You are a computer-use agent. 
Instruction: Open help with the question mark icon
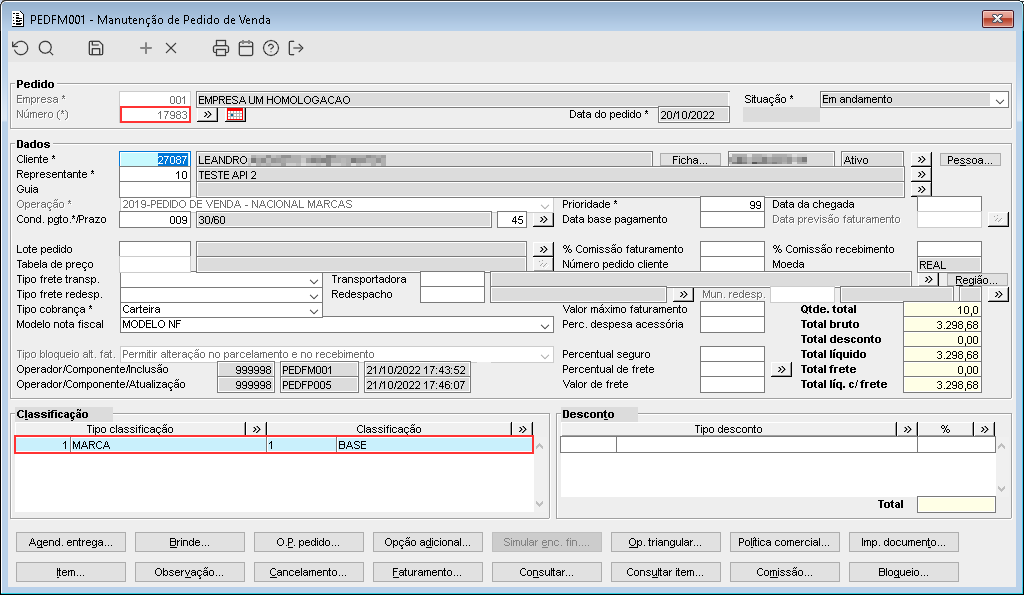click(x=271, y=48)
